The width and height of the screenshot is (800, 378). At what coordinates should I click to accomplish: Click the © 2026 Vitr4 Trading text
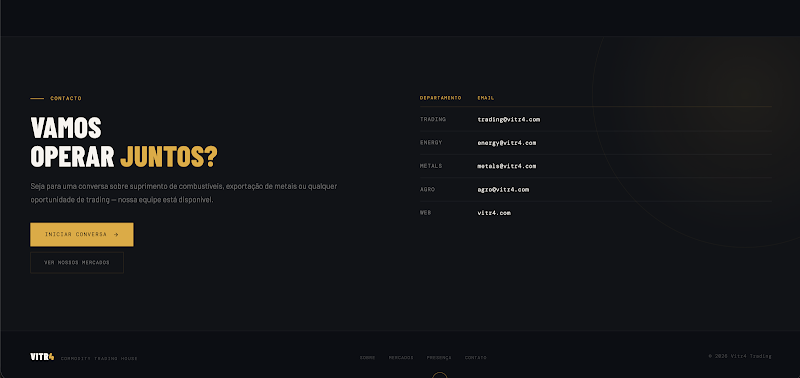pos(740,356)
